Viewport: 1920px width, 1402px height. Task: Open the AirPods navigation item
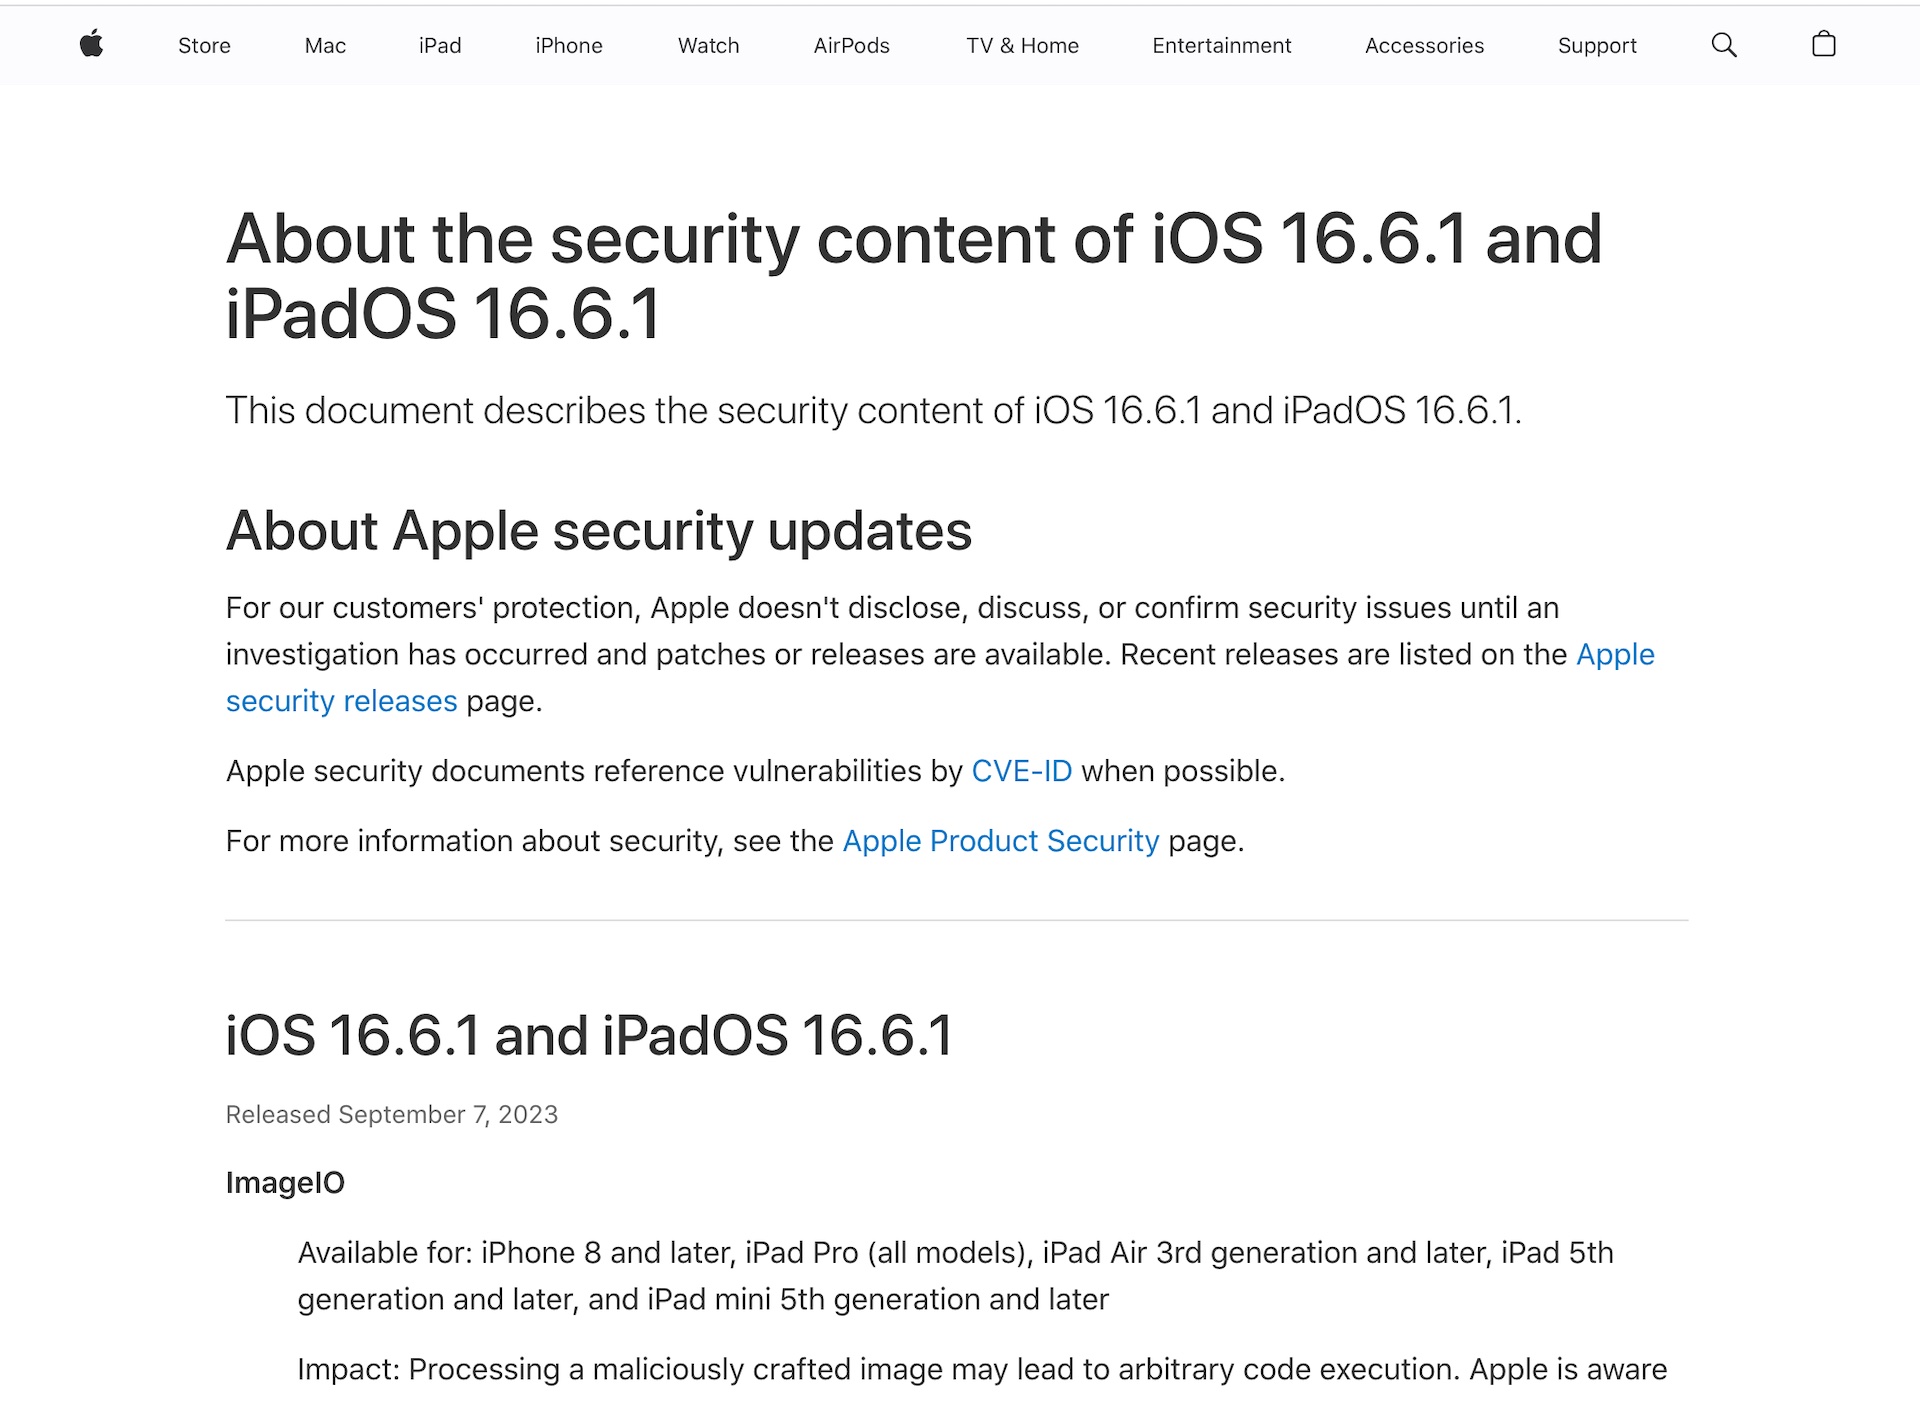point(852,46)
